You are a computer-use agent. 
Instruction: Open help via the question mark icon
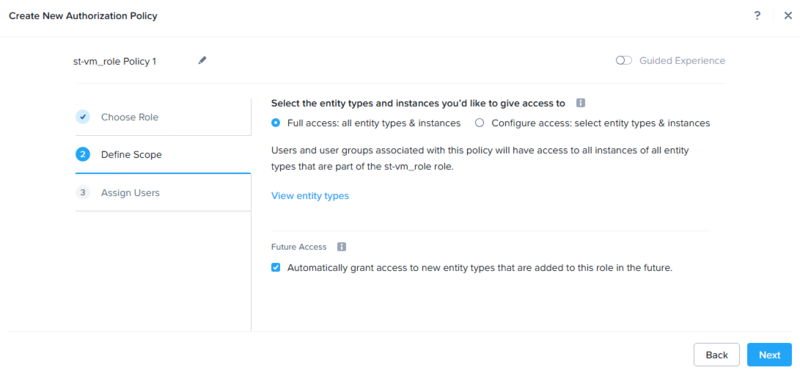pyautogui.click(x=757, y=15)
